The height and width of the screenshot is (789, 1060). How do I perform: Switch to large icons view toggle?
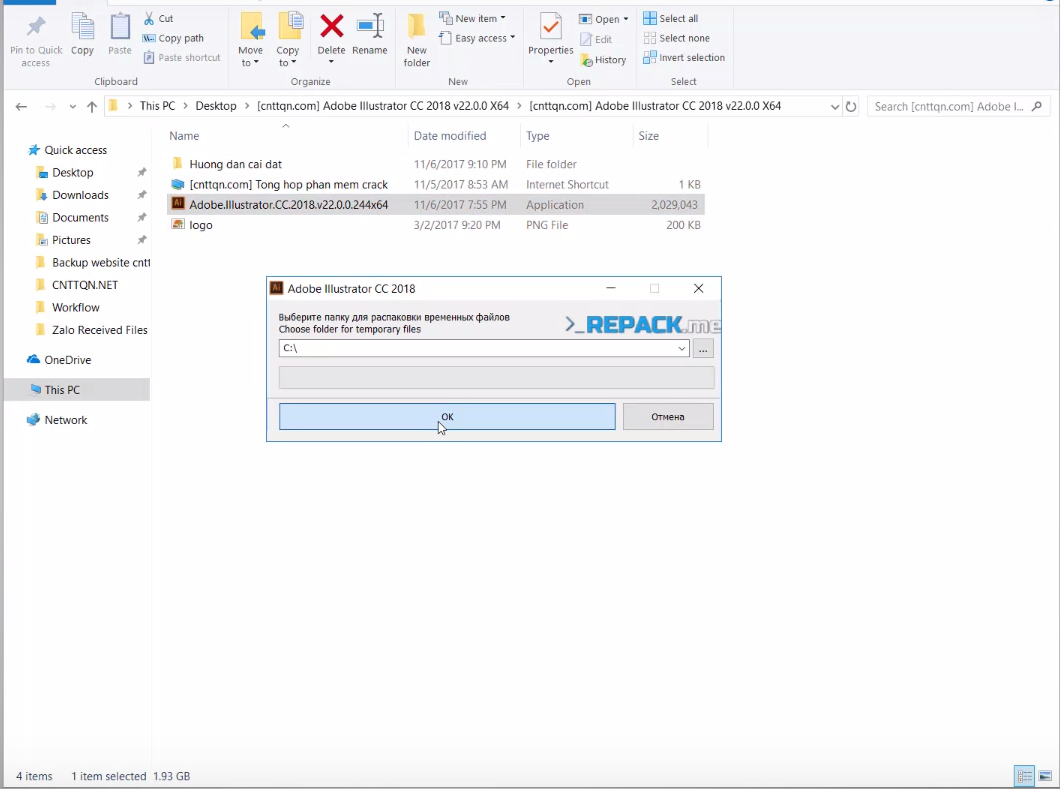coord(1046,776)
